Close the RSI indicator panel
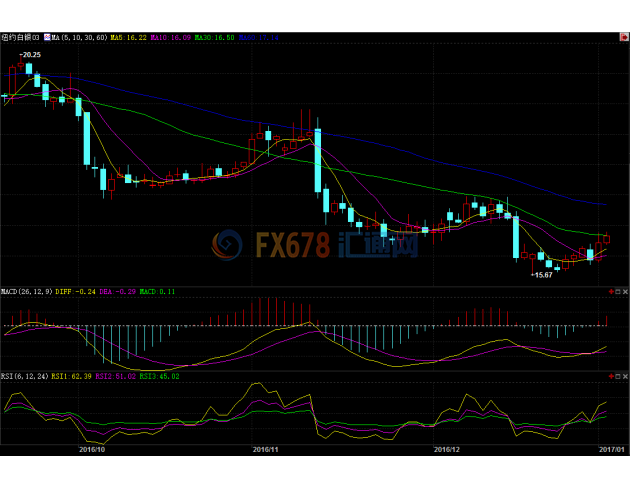The image size is (630, 490). [625, 376]
